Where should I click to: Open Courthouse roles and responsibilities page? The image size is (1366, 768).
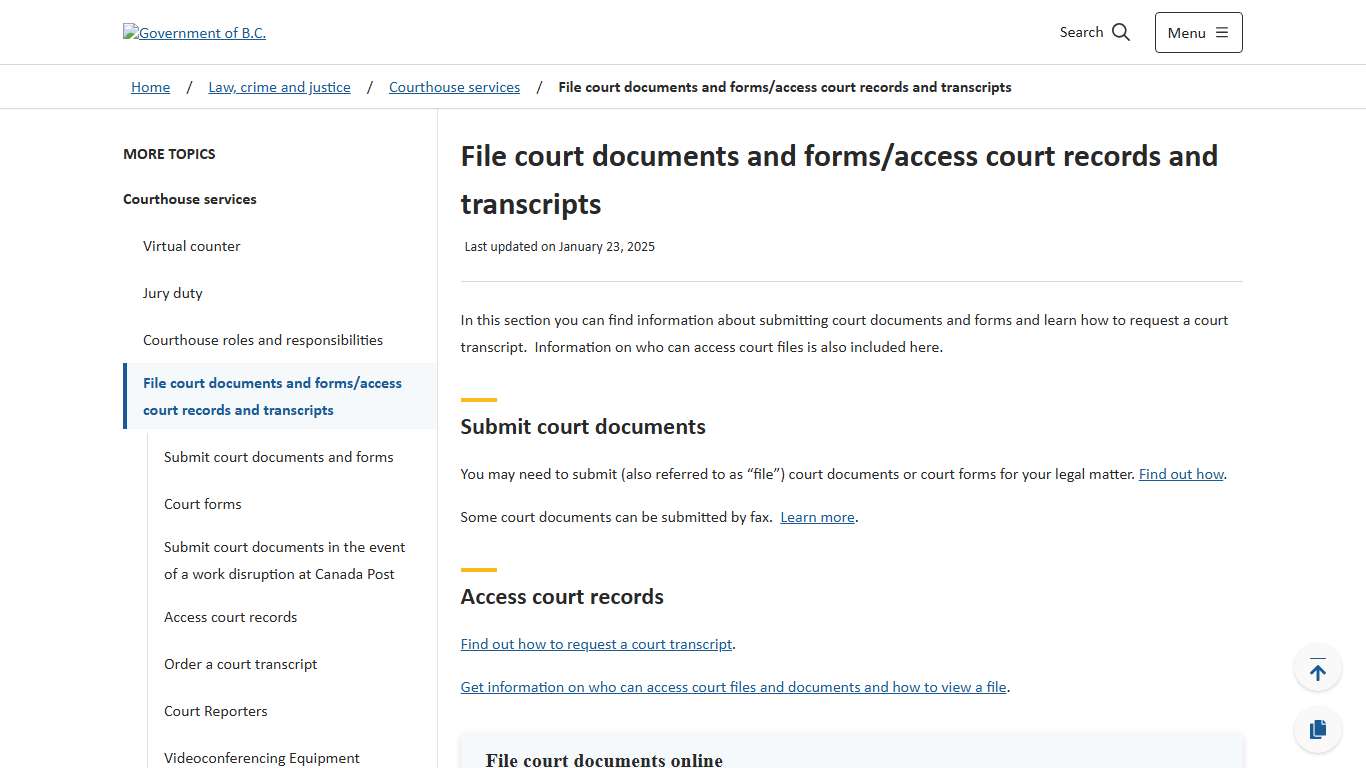(263, 340)
